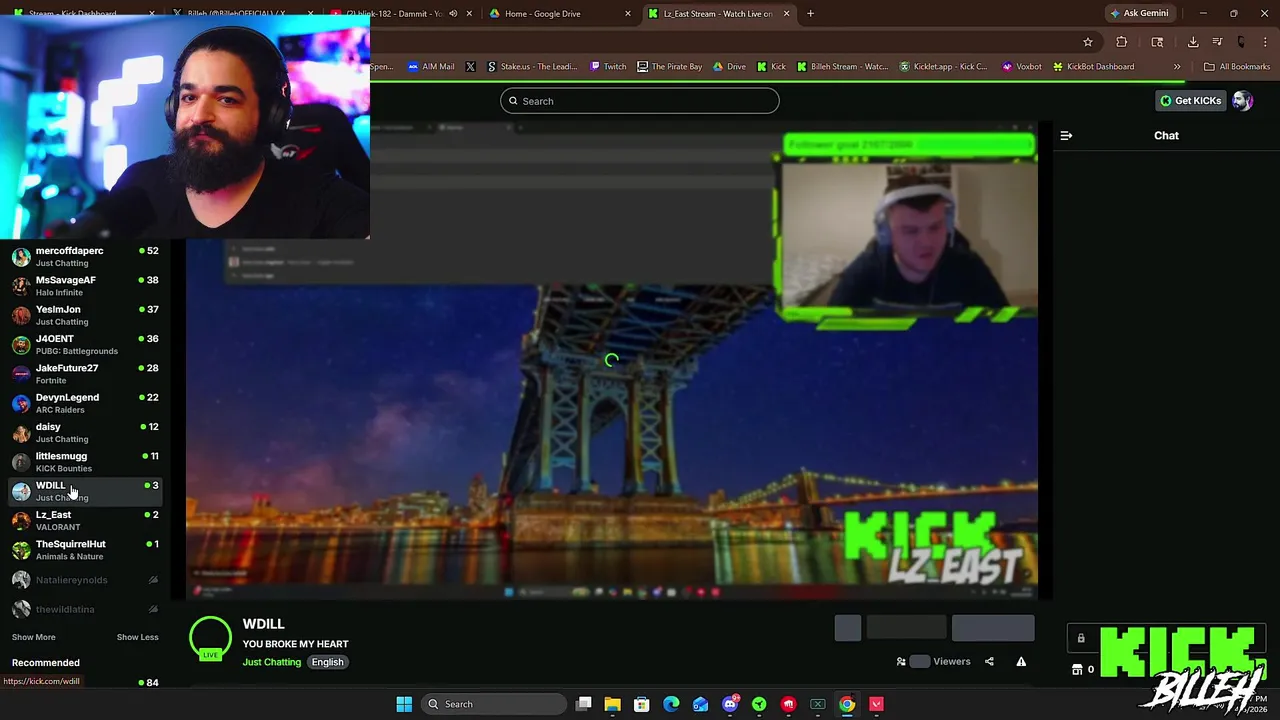
Task: Open the mercoffdaperc channel in sidebar
Action: coord(85,257)
